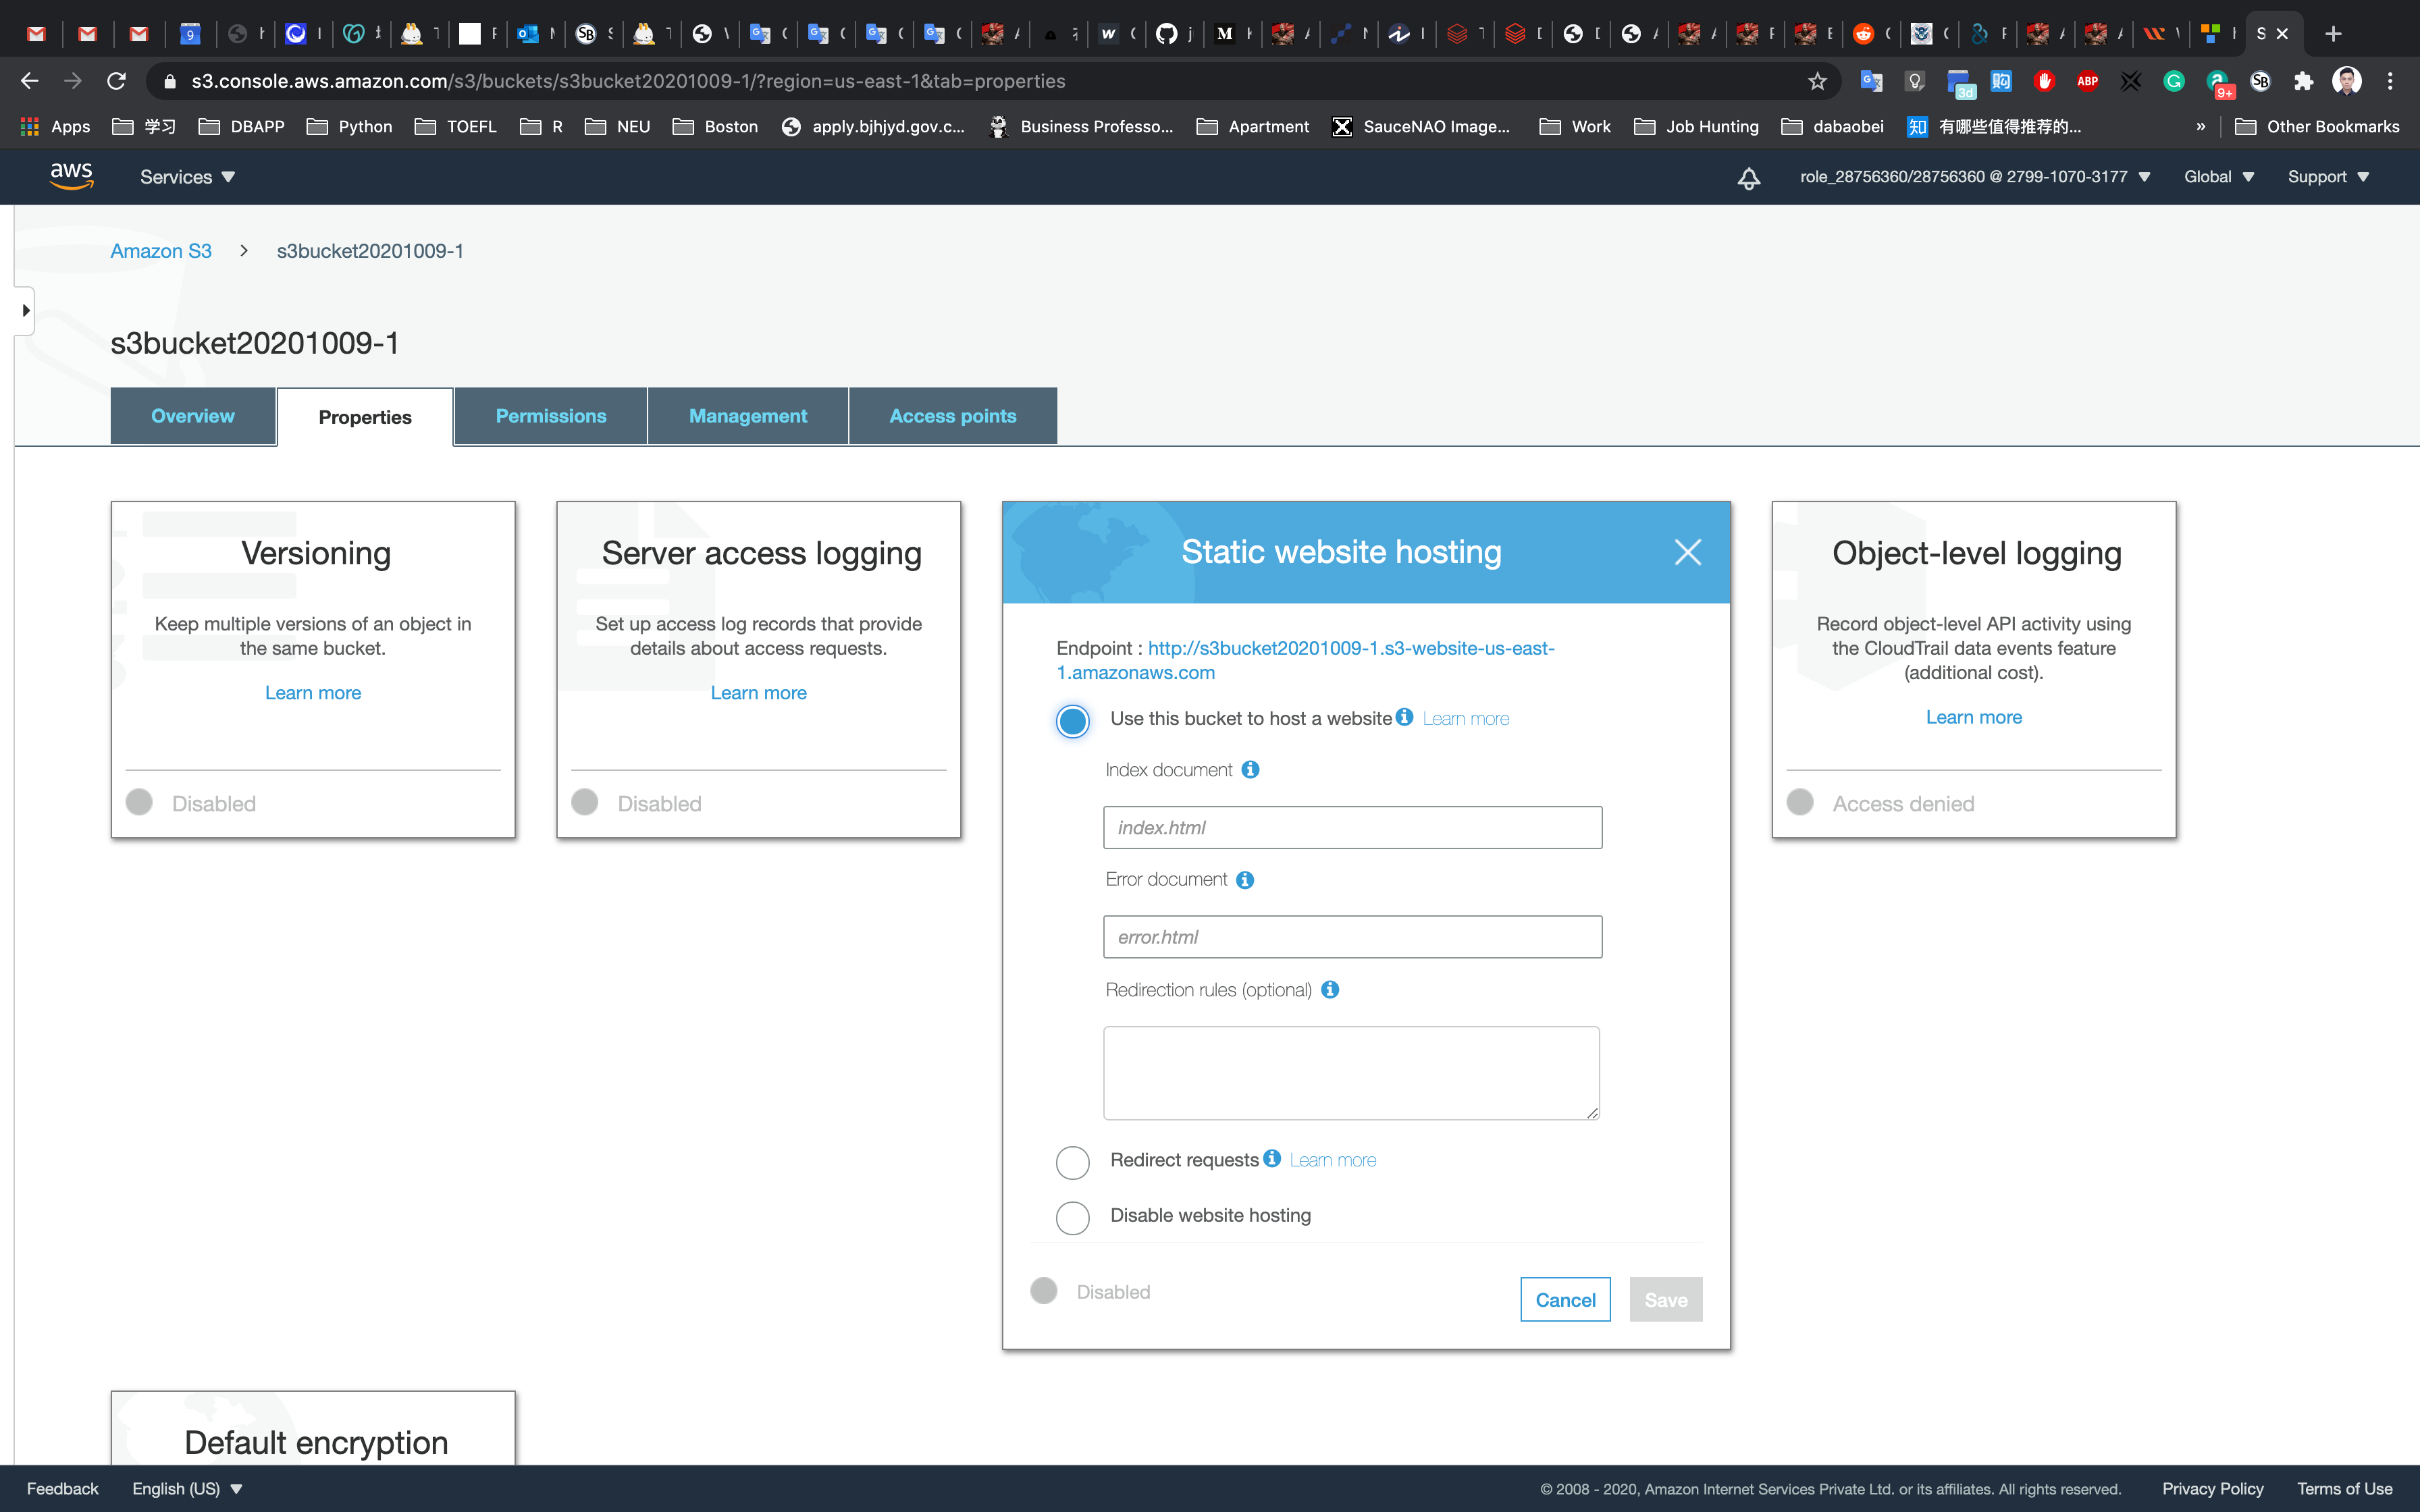Select Use this bucket to host a website
This screenshot has height=1512, width=2420.
click(x=1072, y=720)
